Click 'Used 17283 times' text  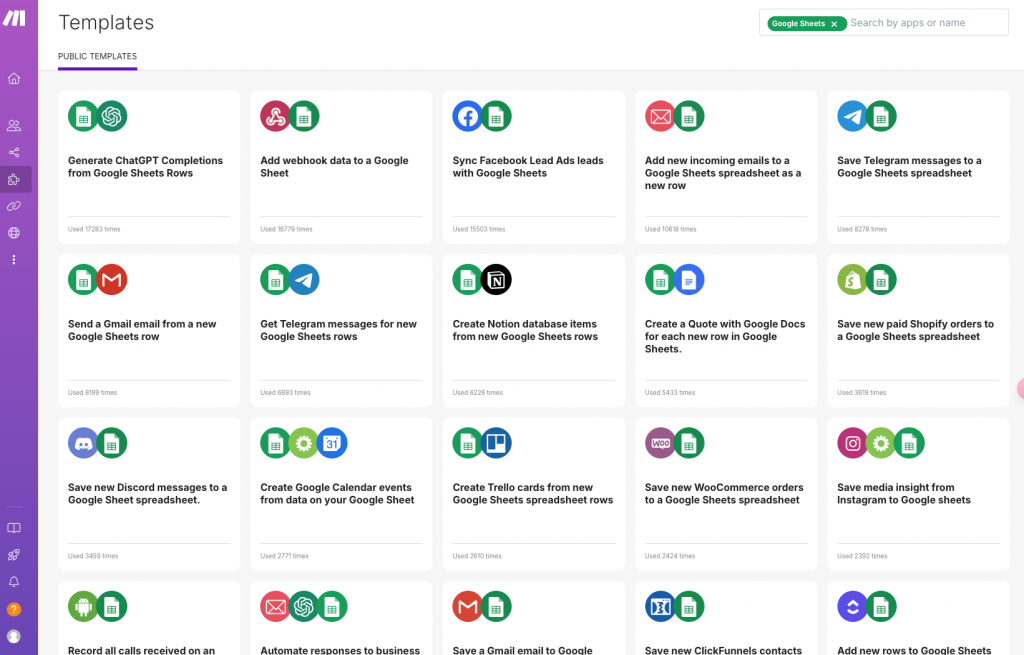coord(94,229)
